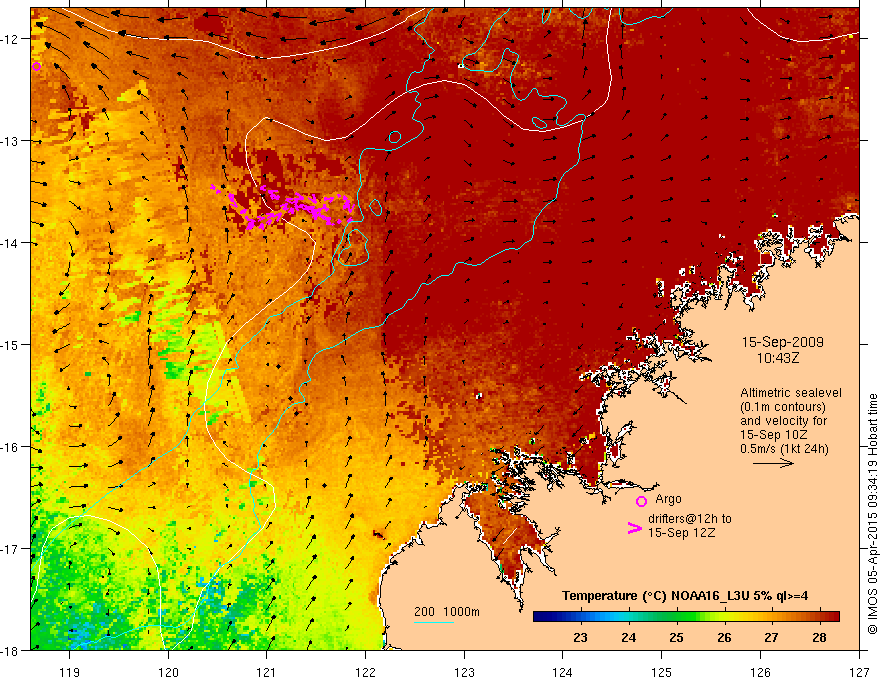Click the 'Temperature (°C) NOAA16_L3U 5% ql>=4' title

click(x=685, y=596)
